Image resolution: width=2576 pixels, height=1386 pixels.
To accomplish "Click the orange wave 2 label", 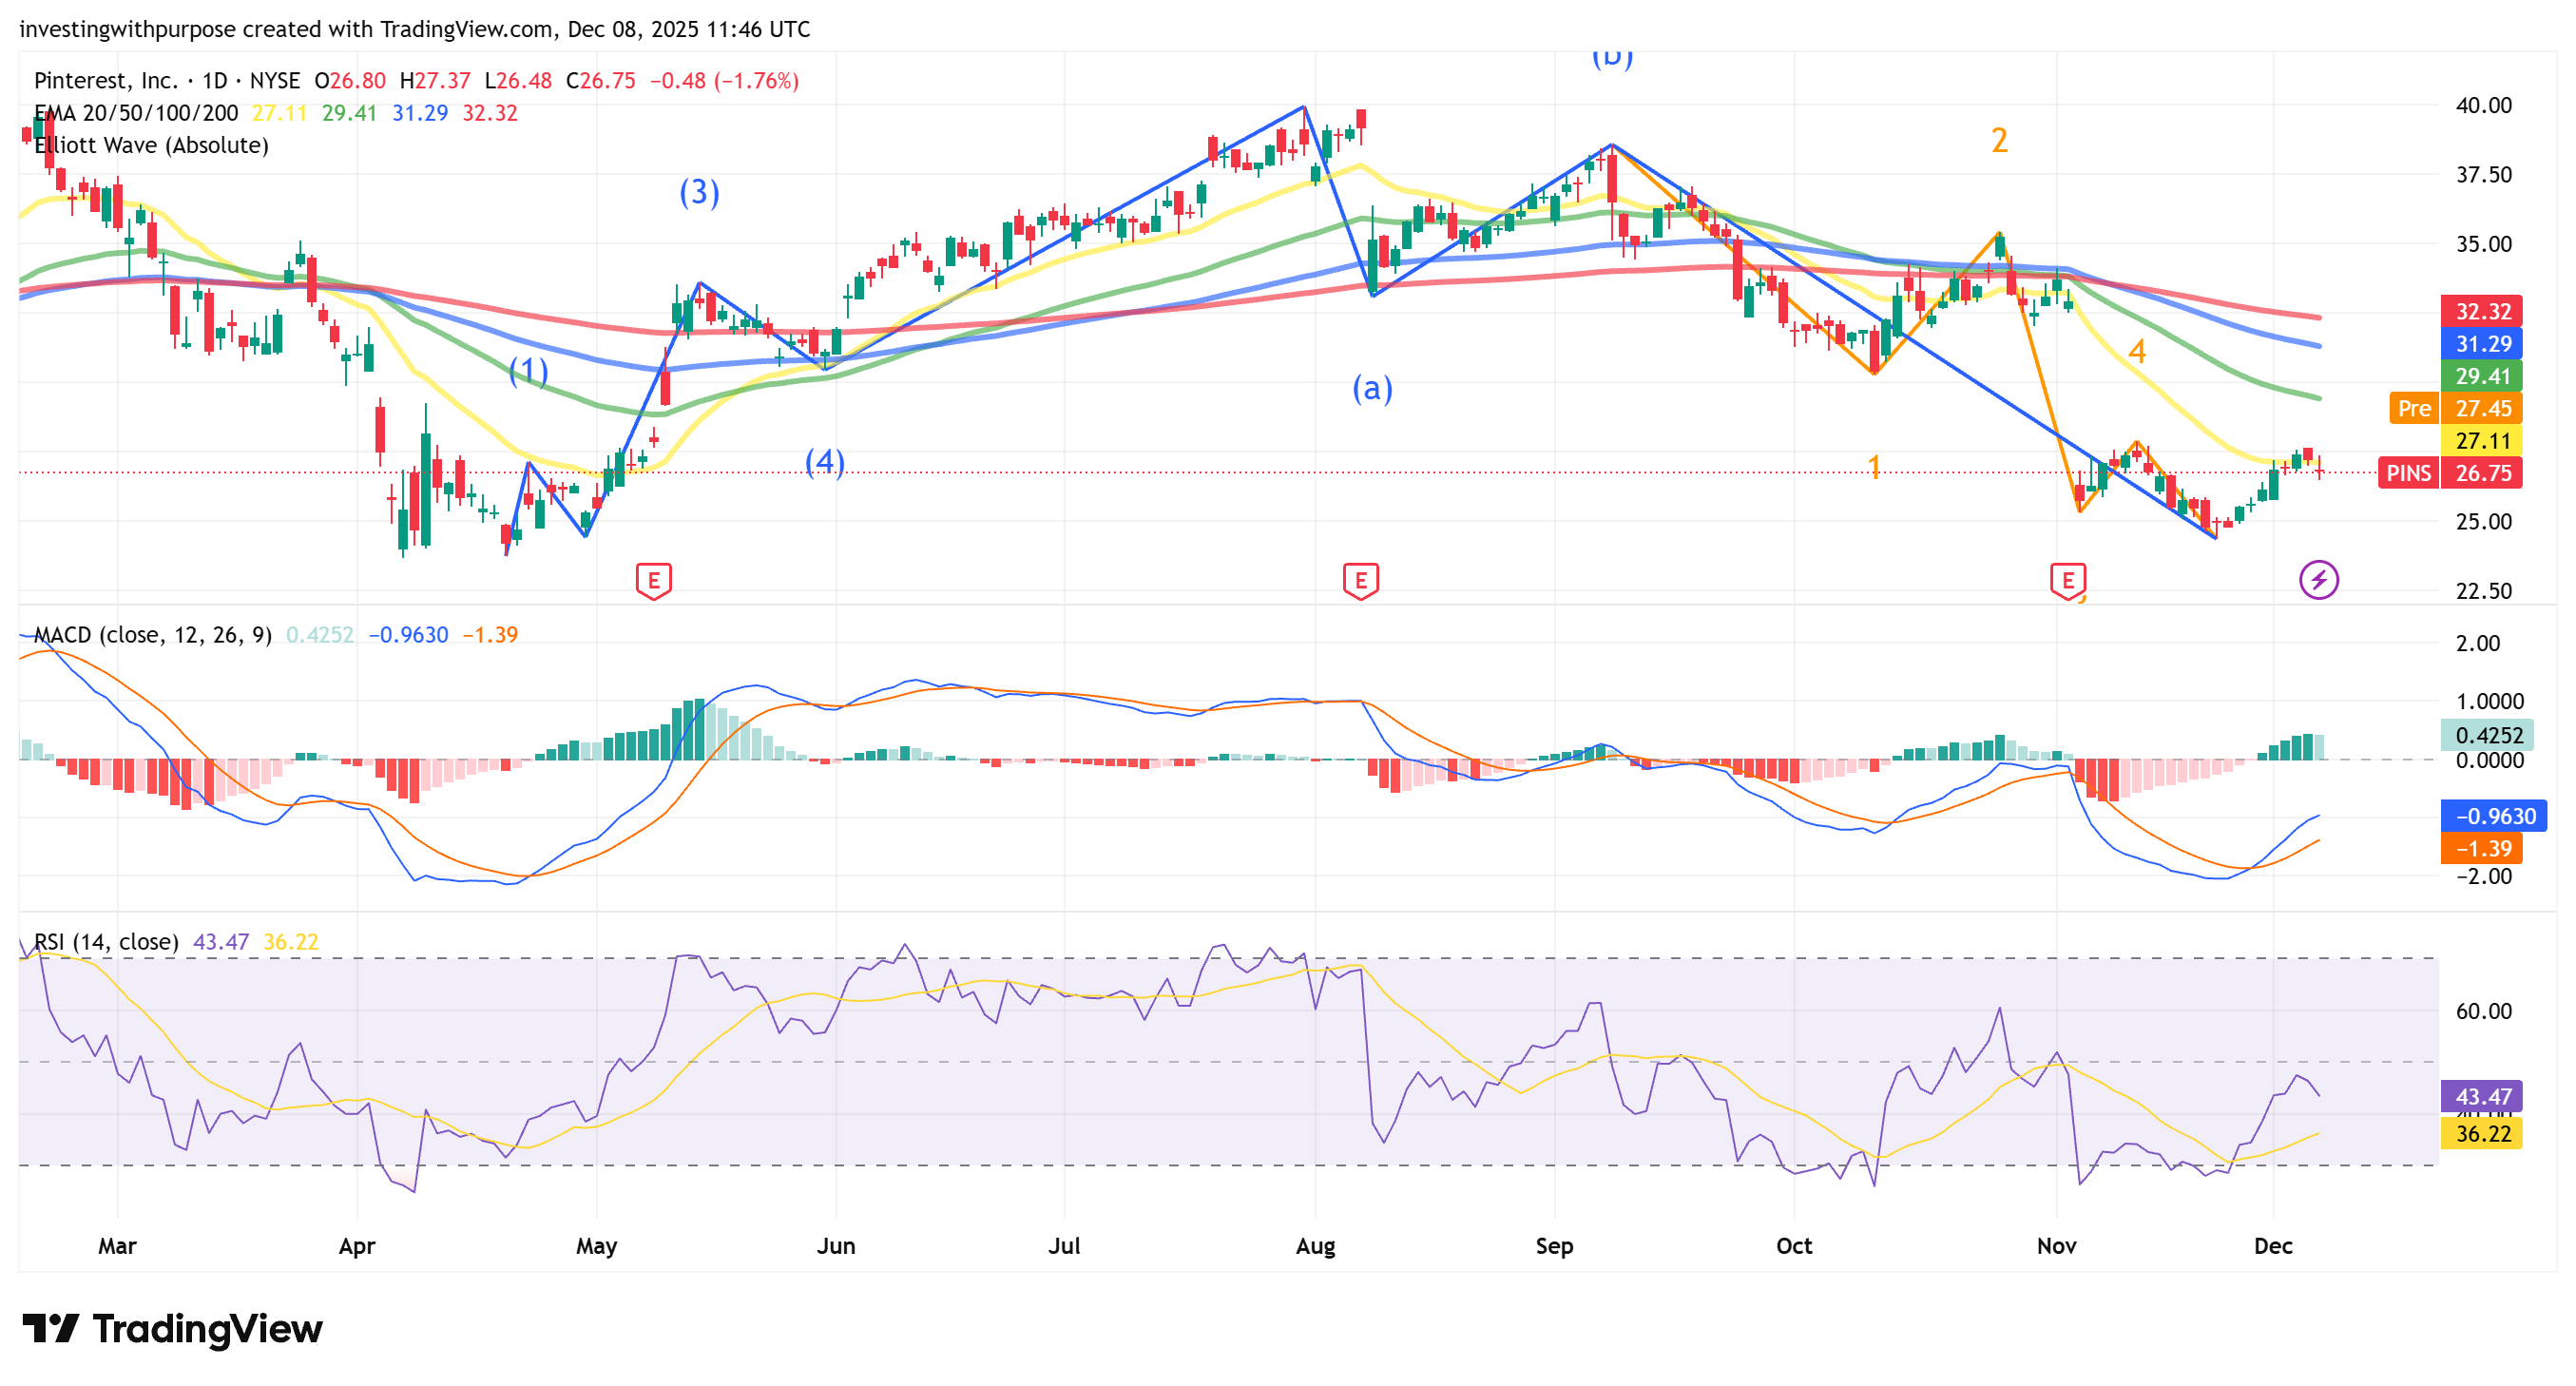I will pos(1999,141).
